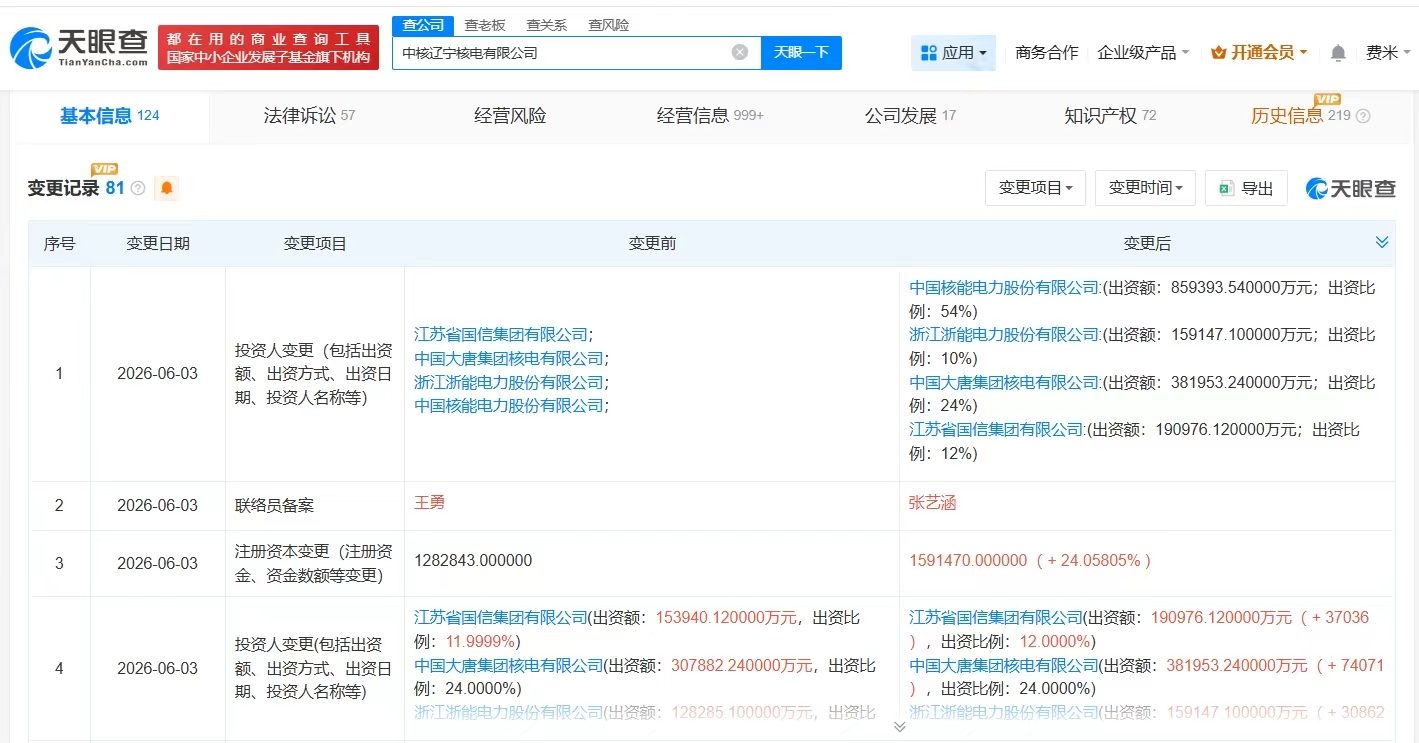Open 江苏省国信集团有限公司 in row 1 变更后 cell
The width and height of the screenshot is (1419, 743).
click(x=996, y=430)
